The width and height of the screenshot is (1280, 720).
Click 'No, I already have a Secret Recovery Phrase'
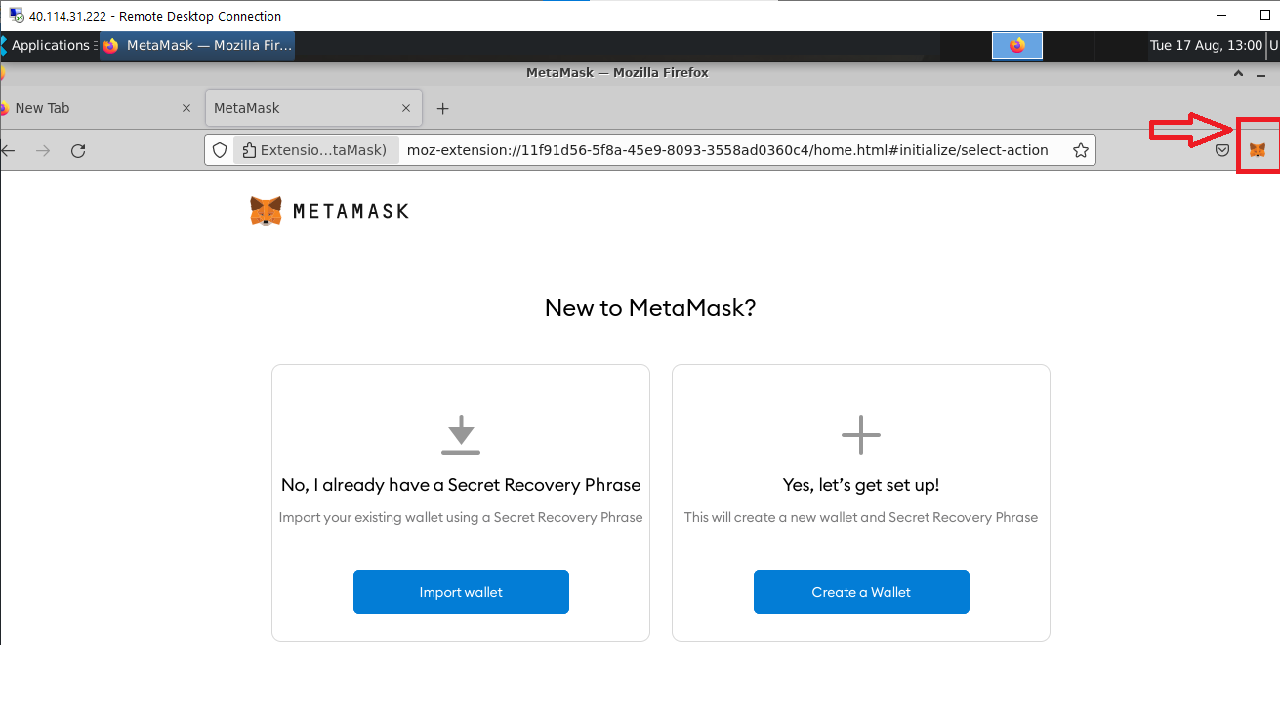pyautogui.click(x=461, y=485)
